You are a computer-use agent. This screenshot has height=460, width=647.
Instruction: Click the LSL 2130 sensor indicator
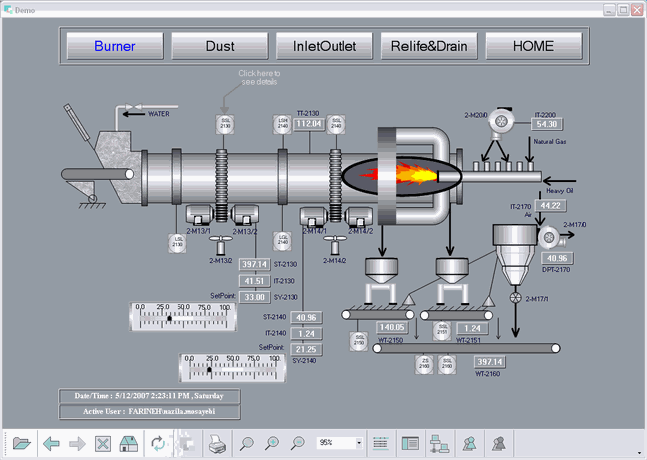click(177, 243)
